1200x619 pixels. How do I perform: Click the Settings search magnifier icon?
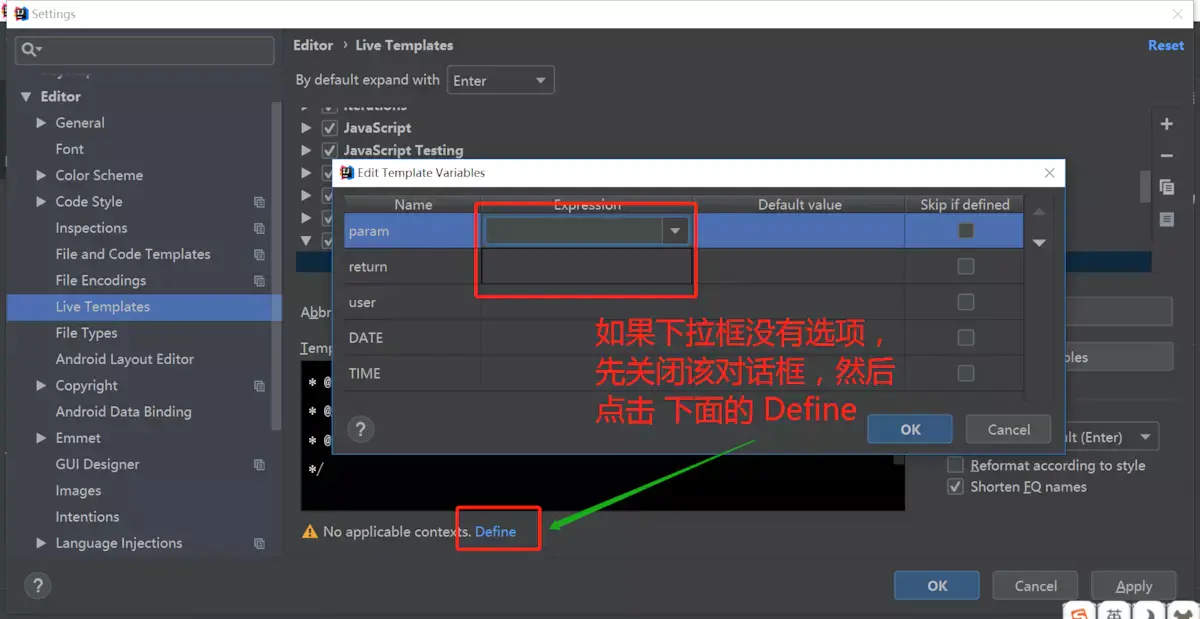tap(31, 50)
